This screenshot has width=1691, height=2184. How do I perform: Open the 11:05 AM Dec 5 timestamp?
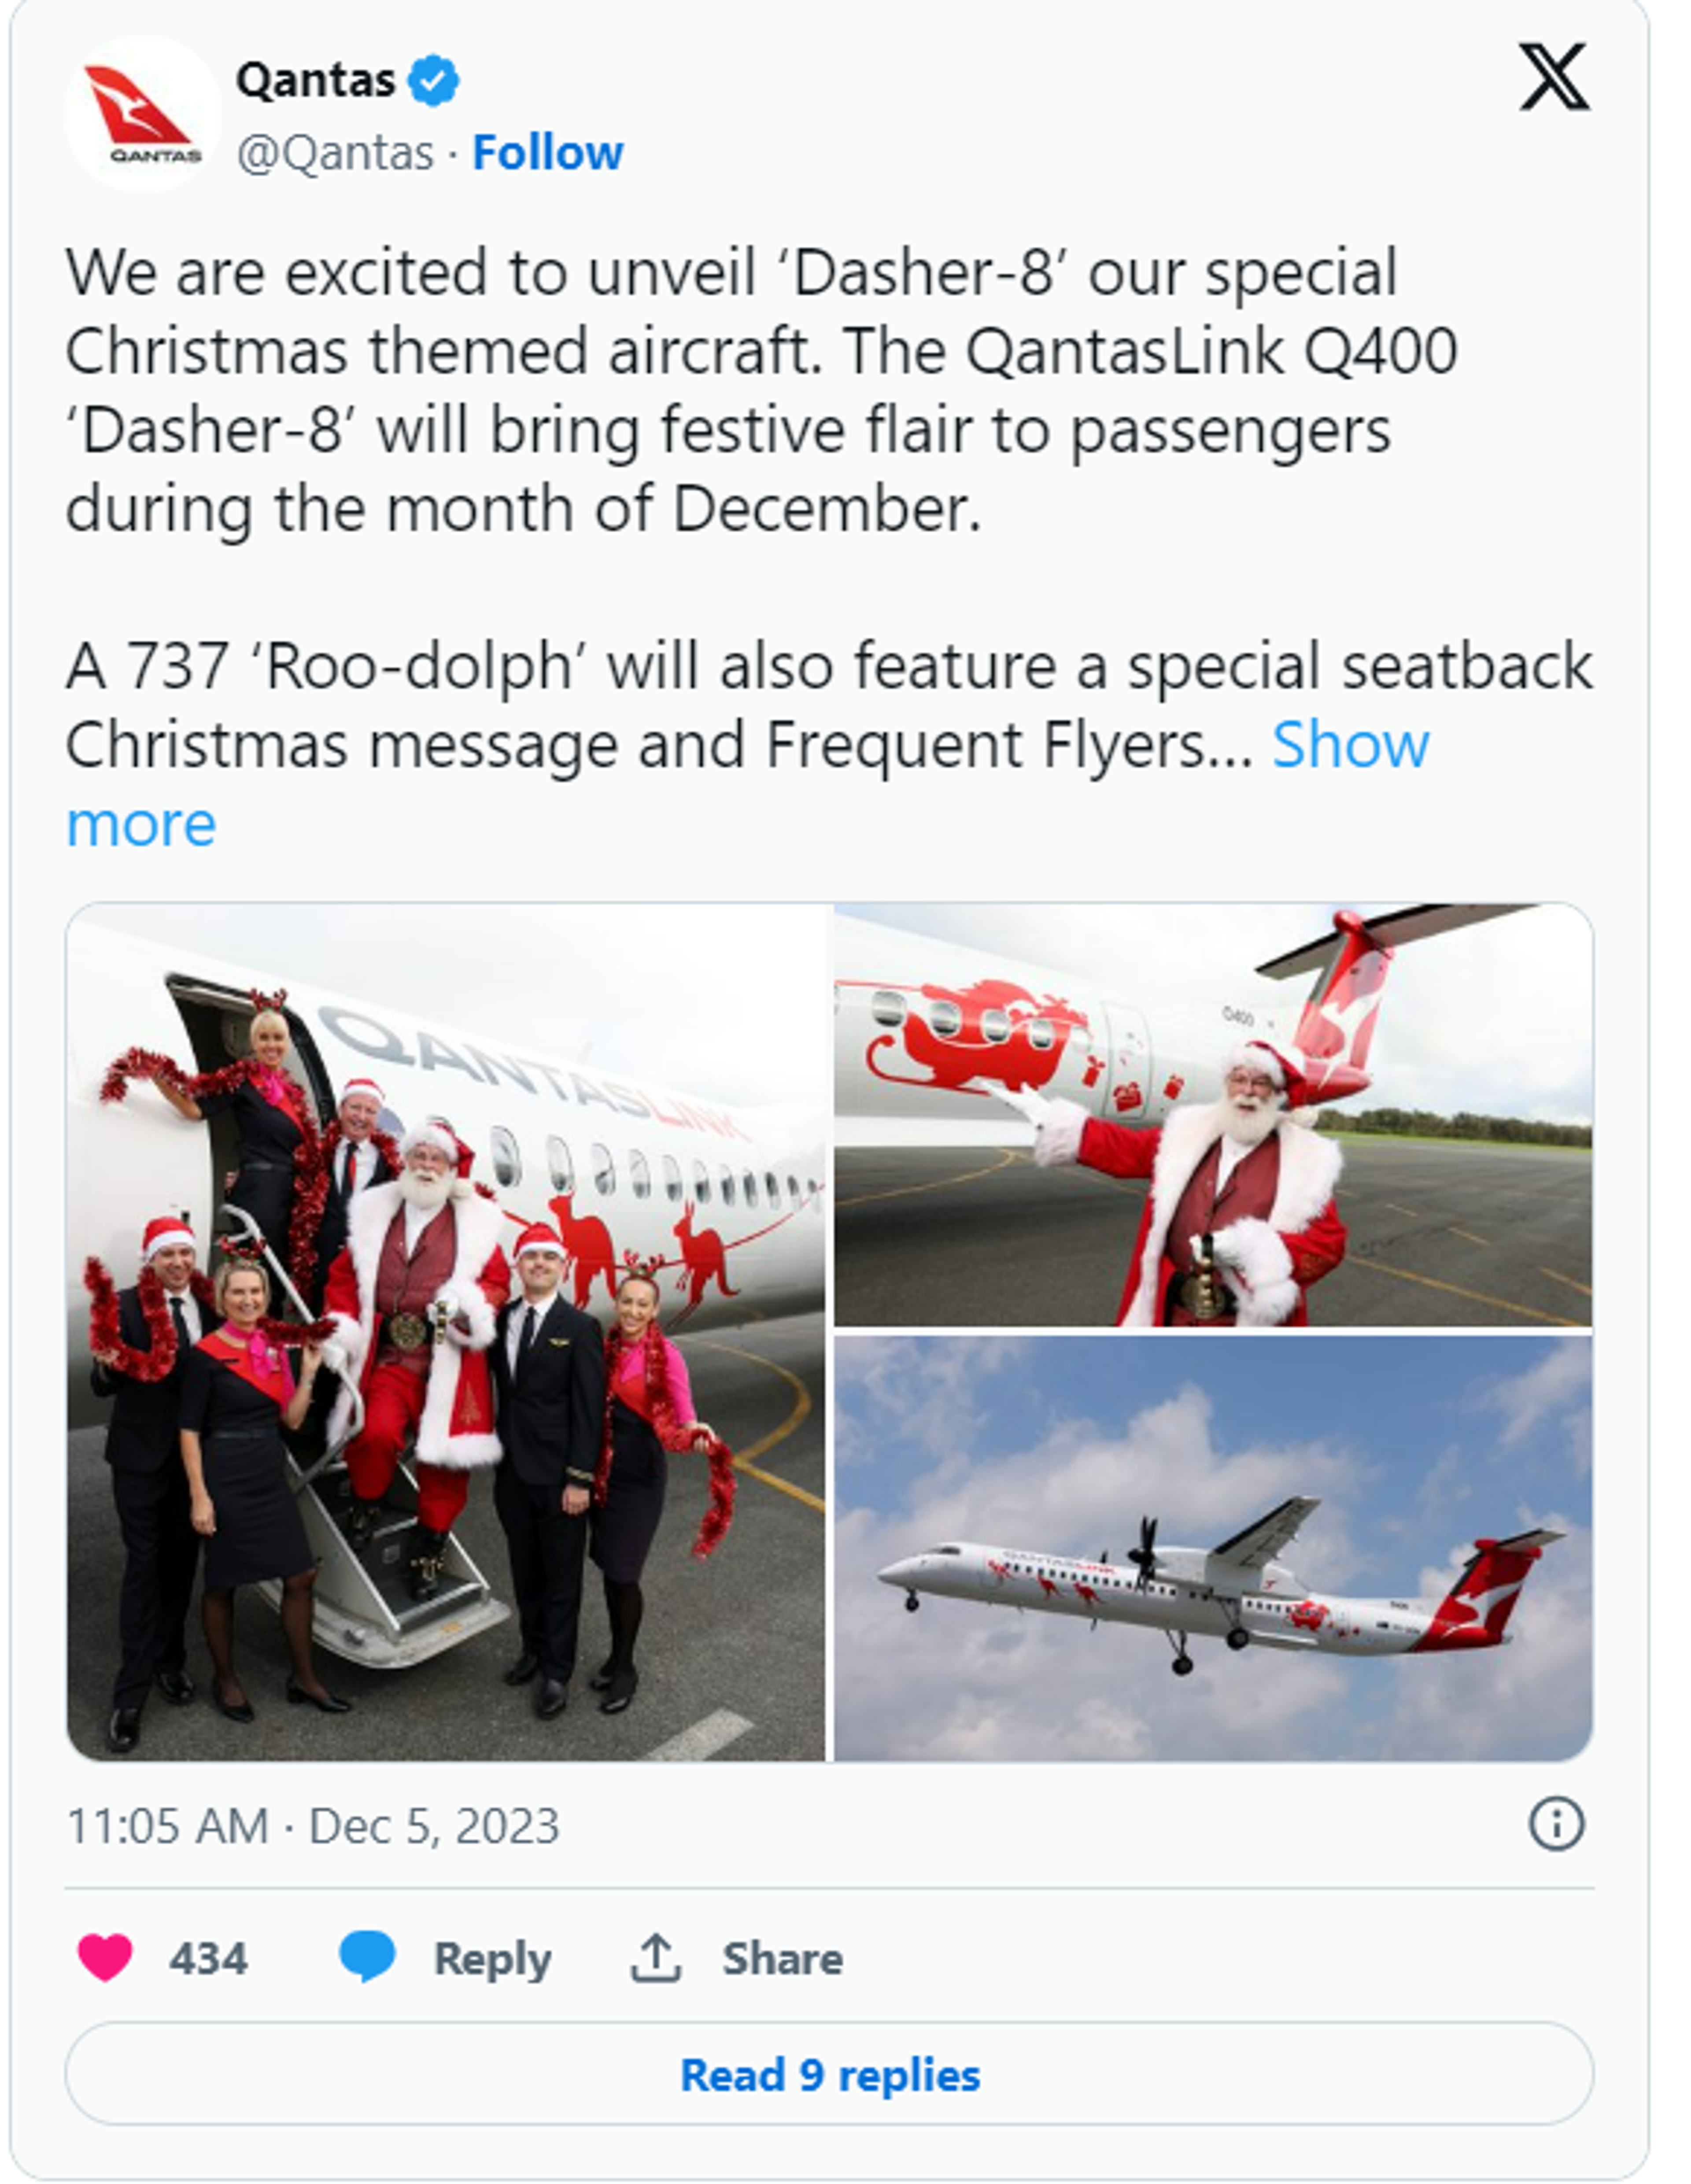tap(312, 1826)
